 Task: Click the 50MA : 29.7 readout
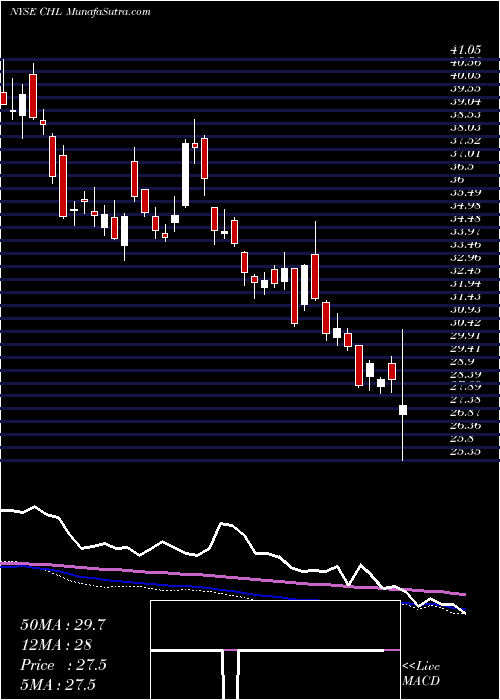point(63,625)
